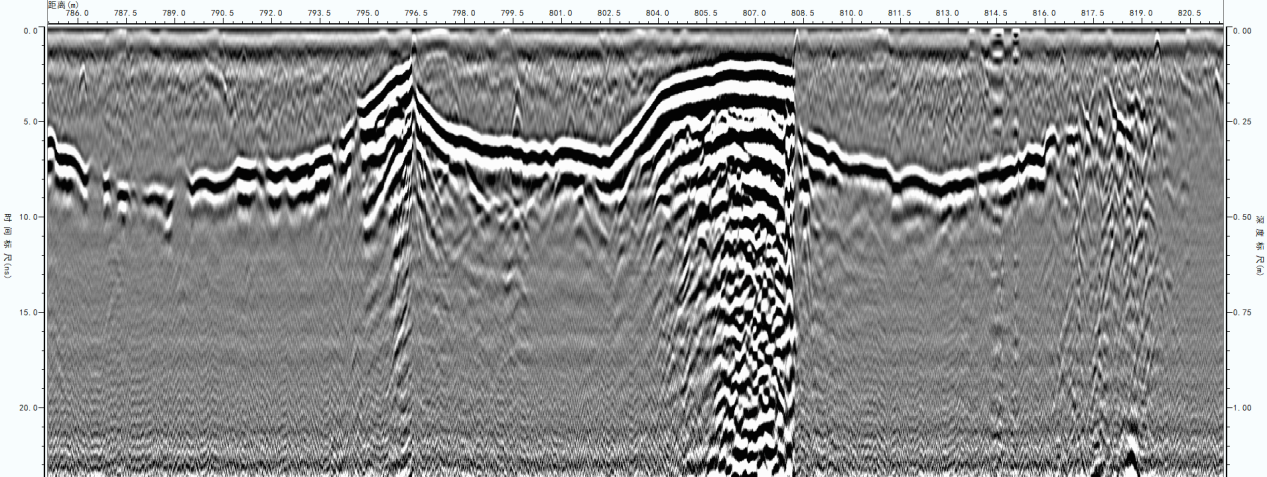Click the 796.5 mark on distance axis

point(416,14)
